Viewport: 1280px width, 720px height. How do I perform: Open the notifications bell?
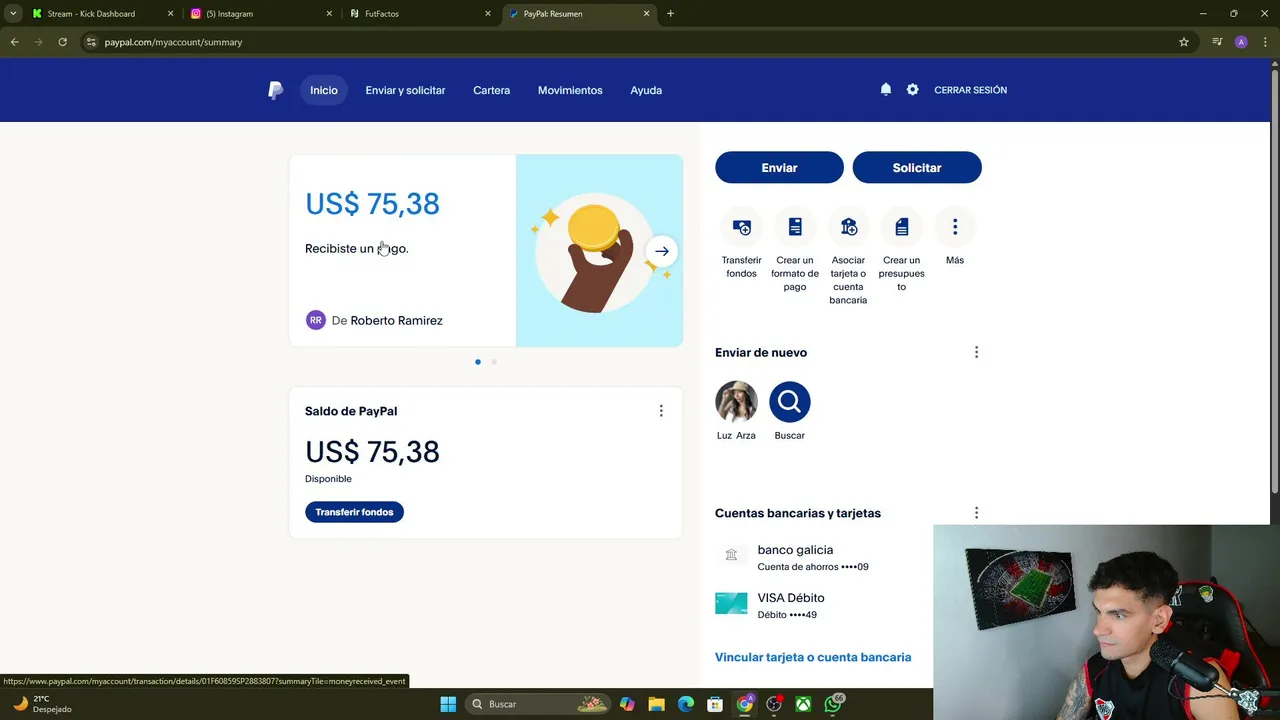click(885, 89)
